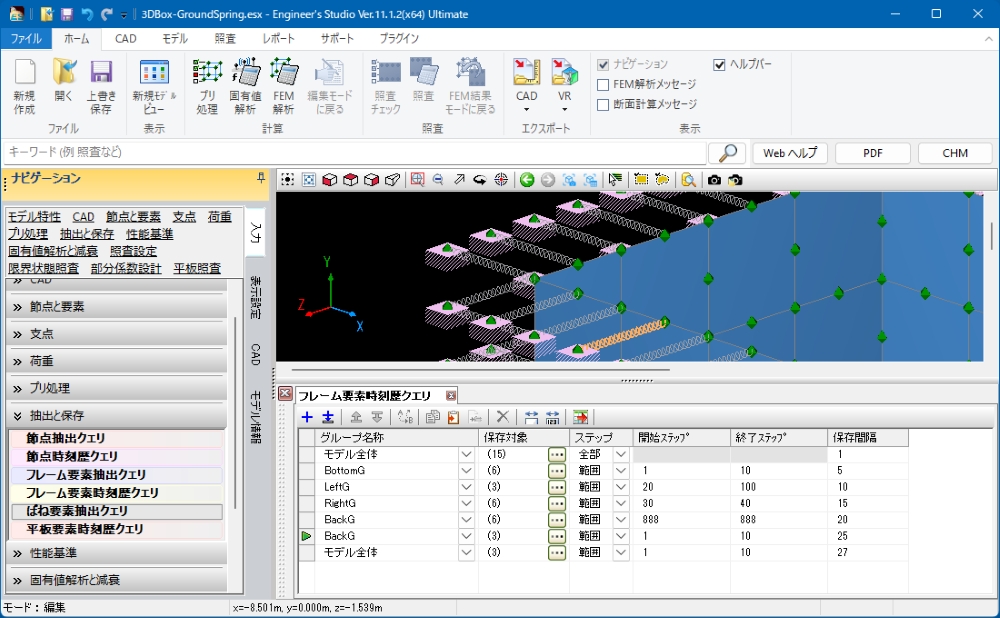Save with the 上書き保存 floppy icon
Screen dimensions: 1000x618
click(101, 87)
